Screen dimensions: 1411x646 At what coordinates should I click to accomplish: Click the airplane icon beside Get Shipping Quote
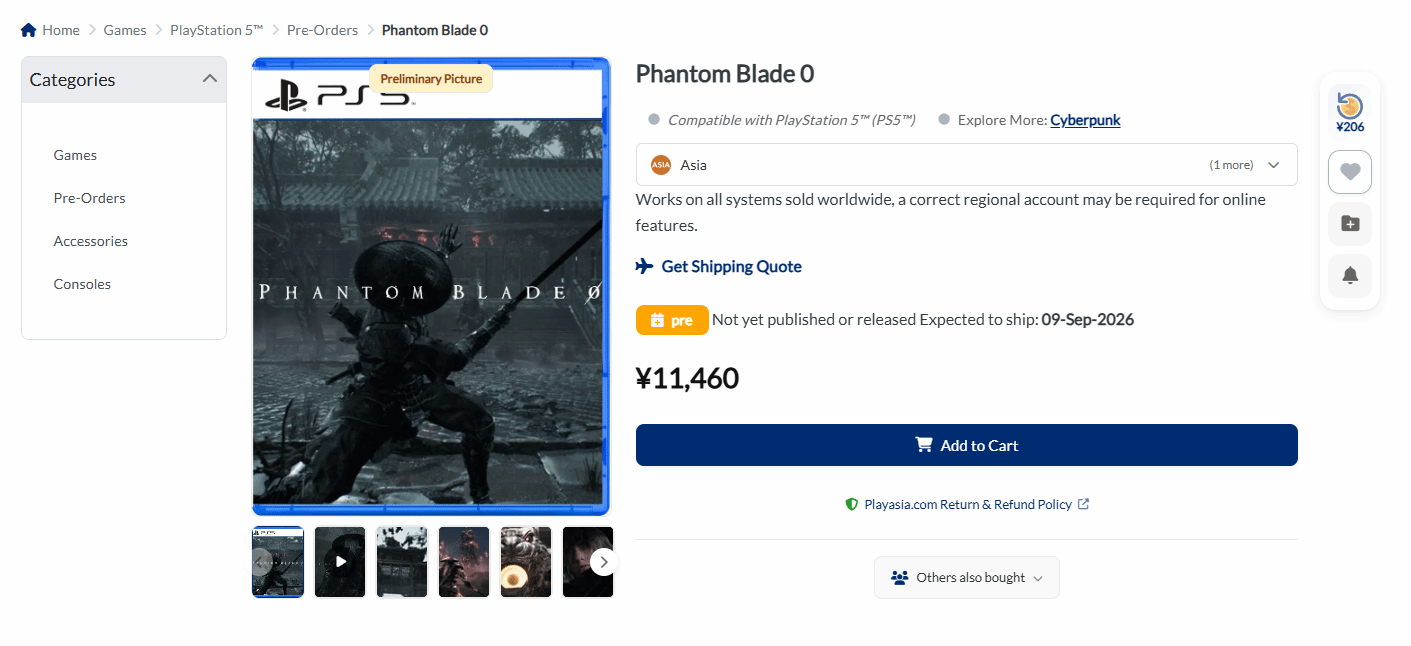click(645, 266)
